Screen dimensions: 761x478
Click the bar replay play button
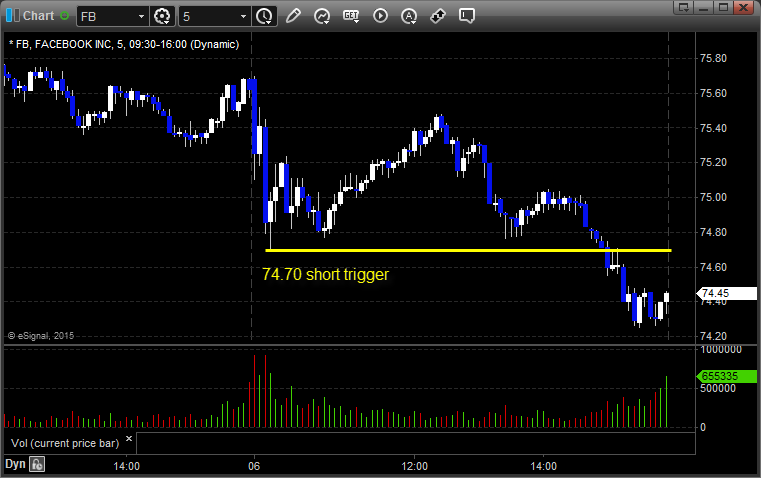380,16
